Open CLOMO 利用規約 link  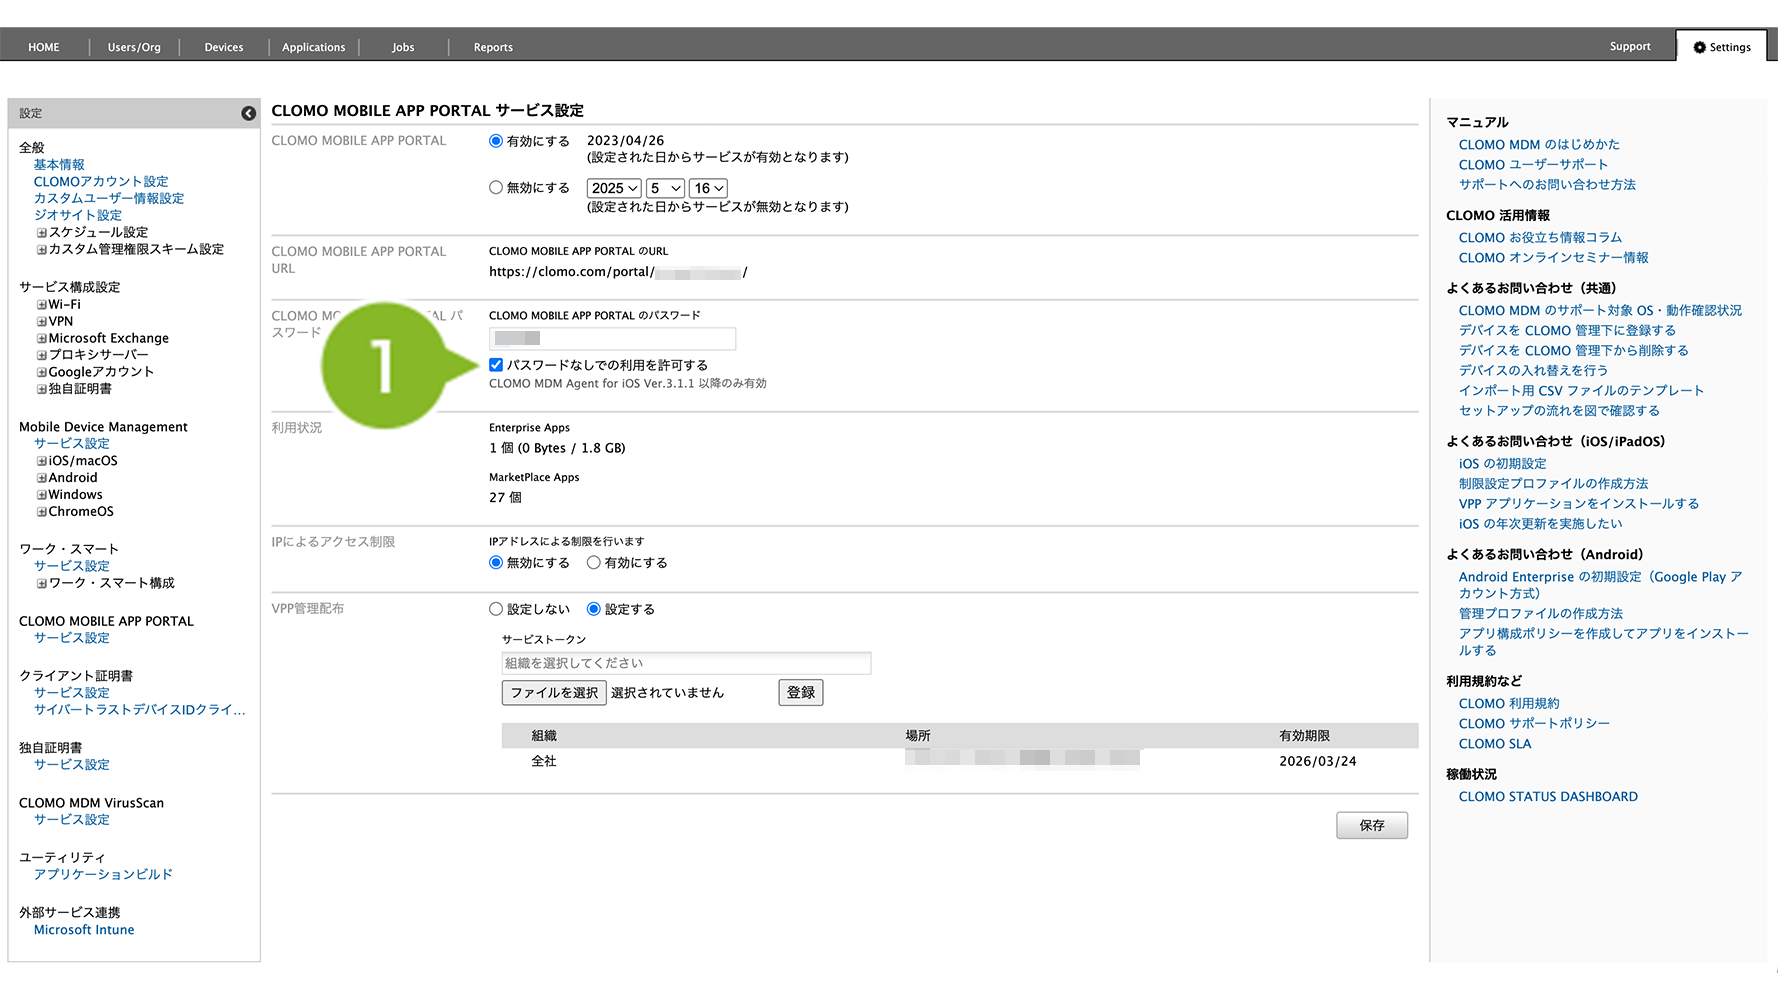click(x=1509, y=704)
